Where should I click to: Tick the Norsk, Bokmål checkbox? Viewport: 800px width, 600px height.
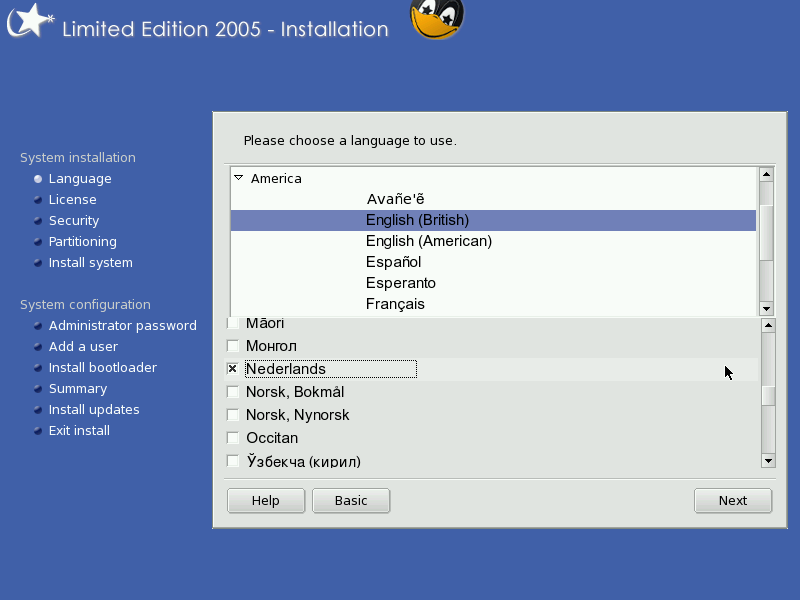(233, 392)
